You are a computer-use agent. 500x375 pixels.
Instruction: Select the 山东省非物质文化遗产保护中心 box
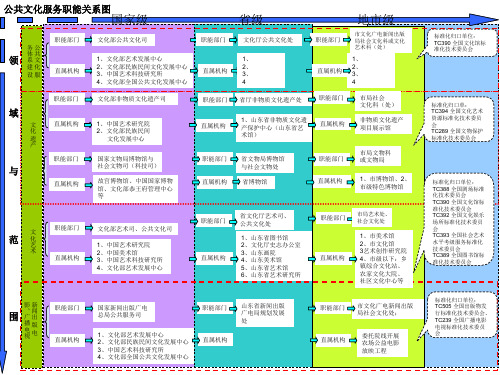274,127
